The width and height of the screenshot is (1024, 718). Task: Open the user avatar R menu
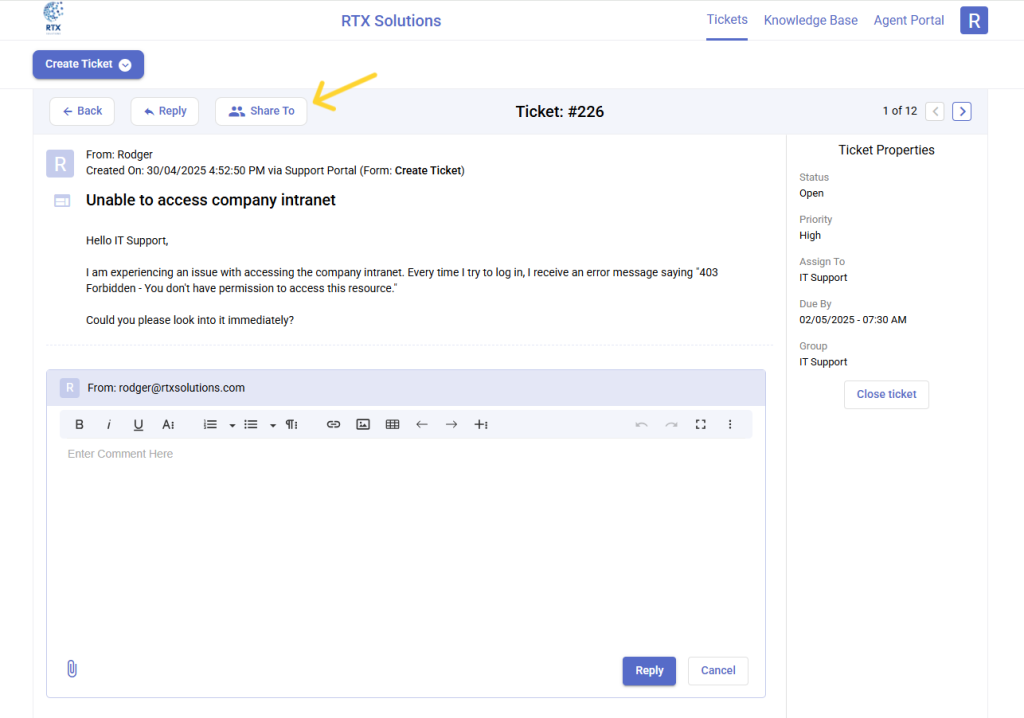pyautogui.click(x=973, y=20)
